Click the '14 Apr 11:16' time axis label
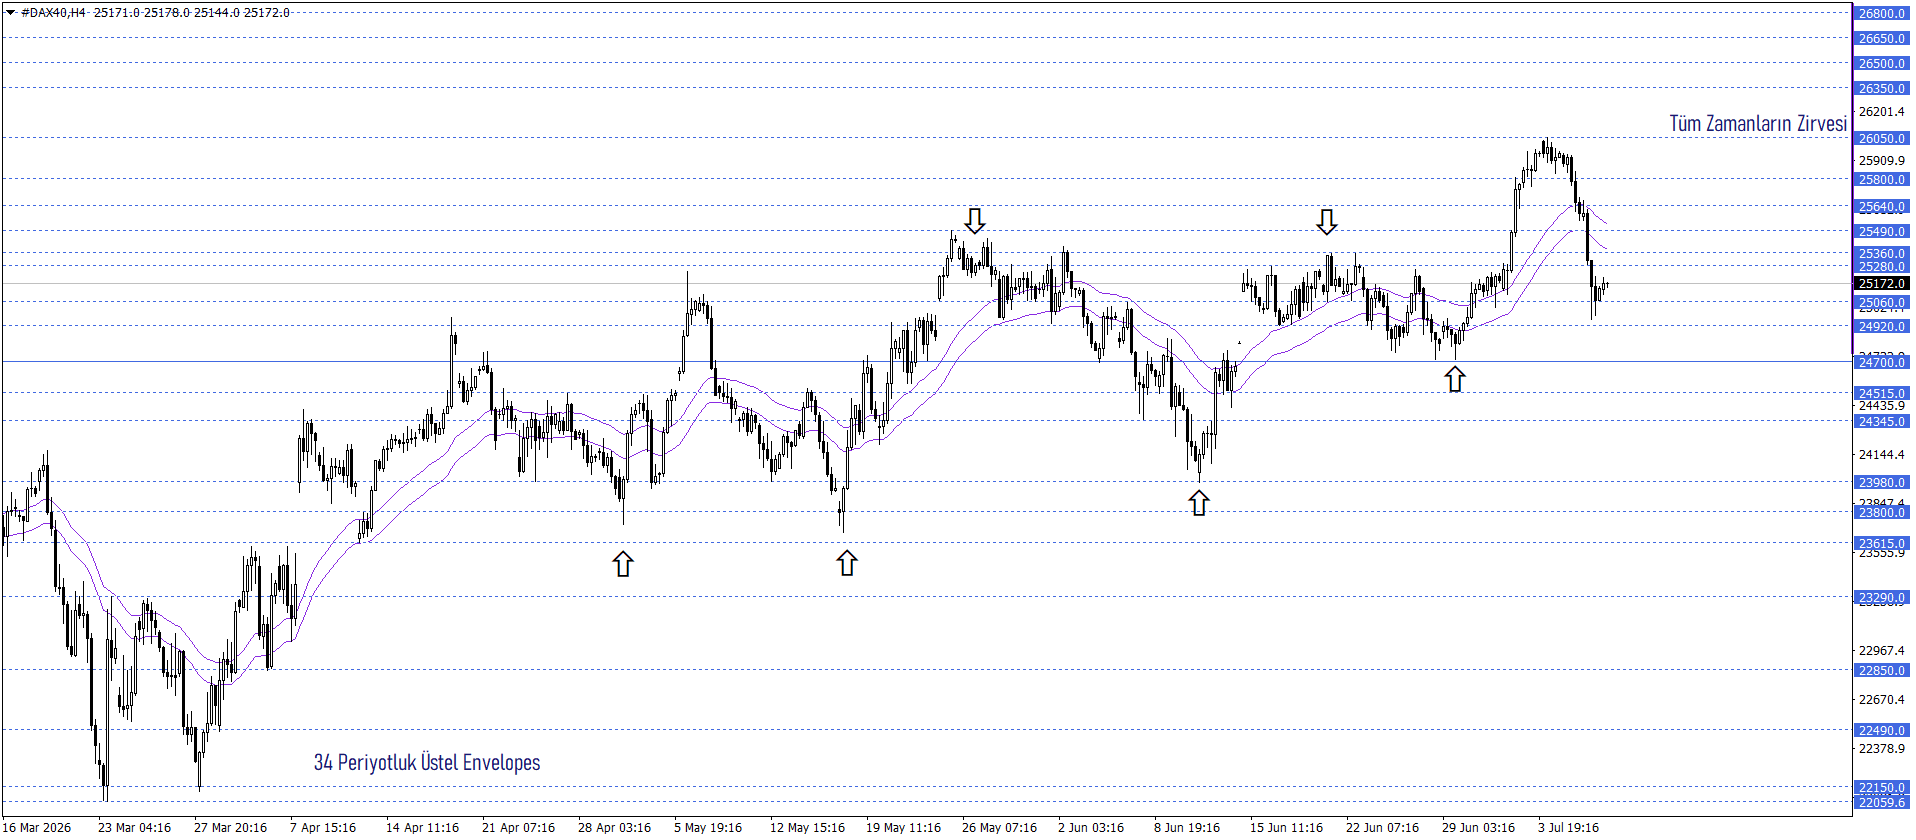Screen dimensions: 1916x840 point(422,828)
